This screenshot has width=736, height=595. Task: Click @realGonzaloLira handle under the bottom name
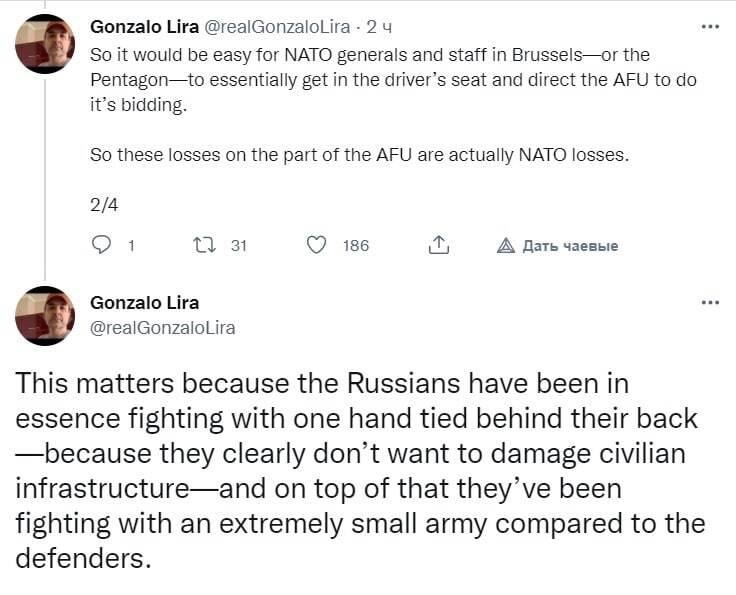[163, 327]
